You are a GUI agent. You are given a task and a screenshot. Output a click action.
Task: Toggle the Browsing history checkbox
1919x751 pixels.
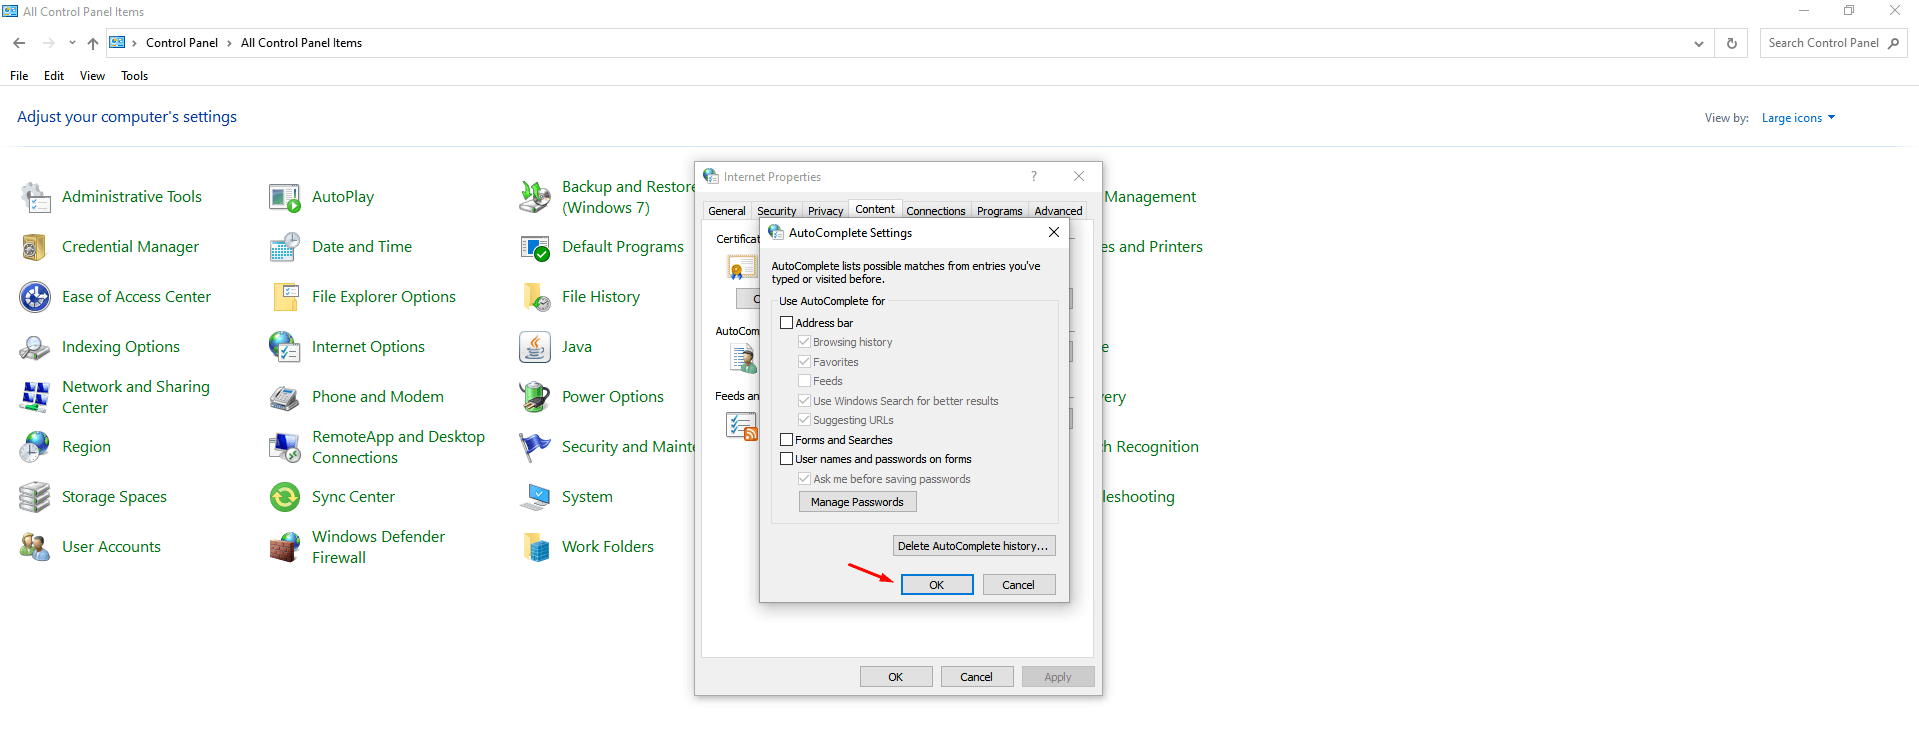click(804, 342)
